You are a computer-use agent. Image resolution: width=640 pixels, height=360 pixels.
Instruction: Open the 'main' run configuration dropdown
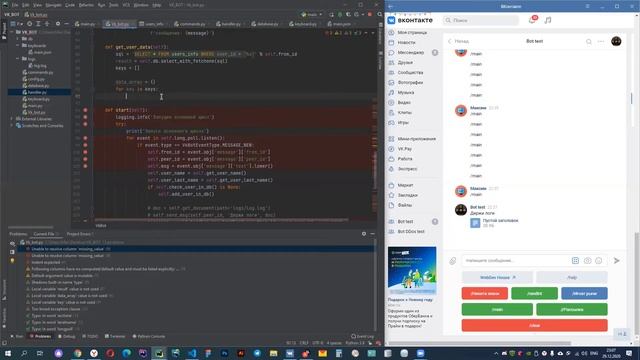pos(311,14)
